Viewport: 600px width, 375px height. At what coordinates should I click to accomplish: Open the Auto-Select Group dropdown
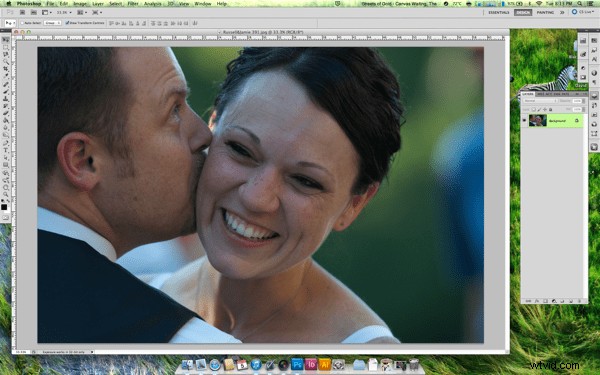52,23
